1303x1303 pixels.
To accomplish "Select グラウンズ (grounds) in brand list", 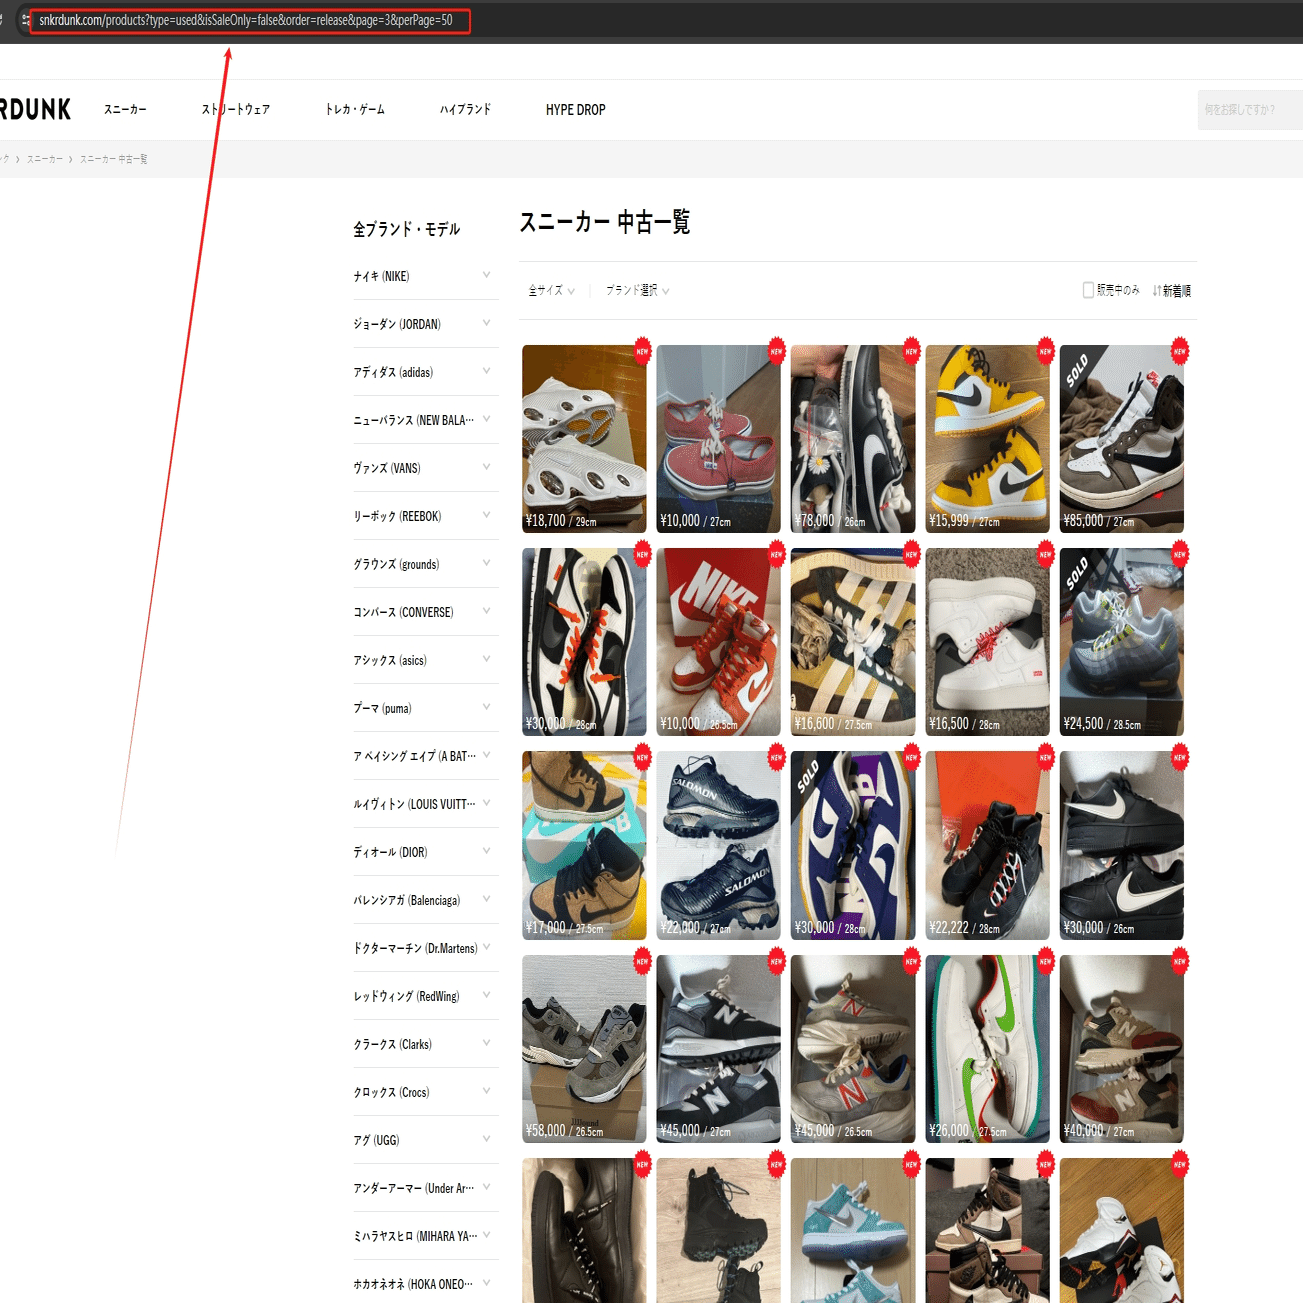I will (x=425, y=564).
